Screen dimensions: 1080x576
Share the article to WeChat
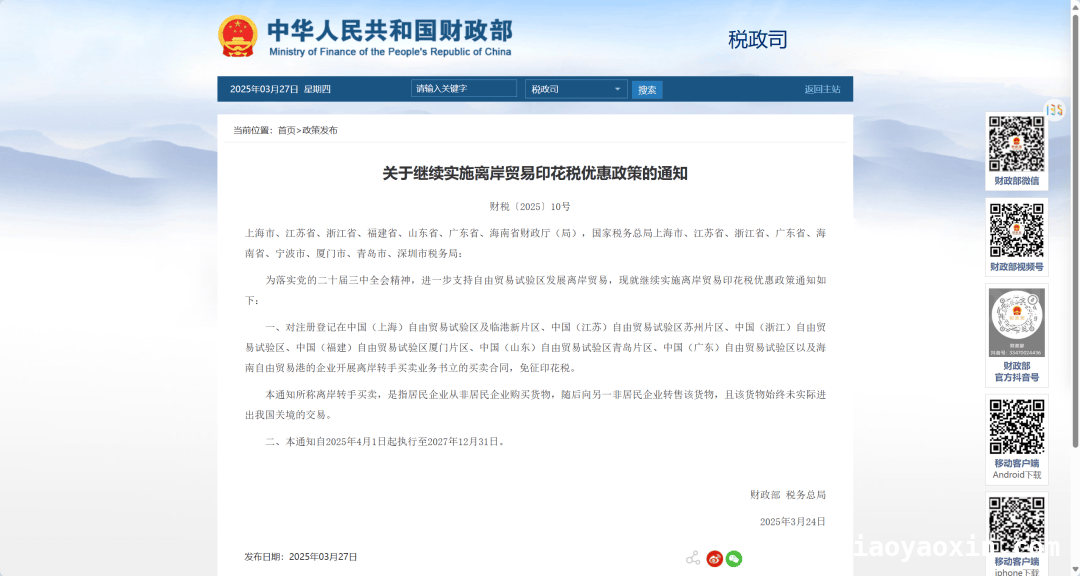tap(734, 559)
